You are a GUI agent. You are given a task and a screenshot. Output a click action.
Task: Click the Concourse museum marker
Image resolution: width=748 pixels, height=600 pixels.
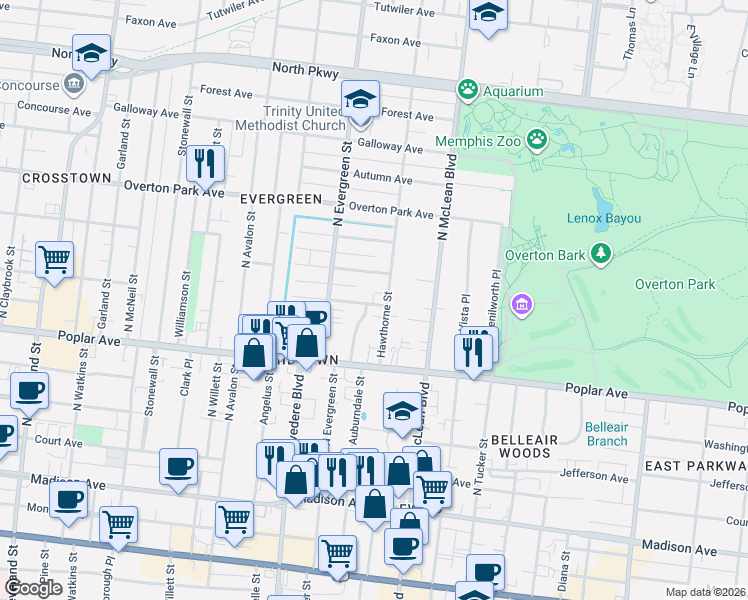(x=74, y=84)
